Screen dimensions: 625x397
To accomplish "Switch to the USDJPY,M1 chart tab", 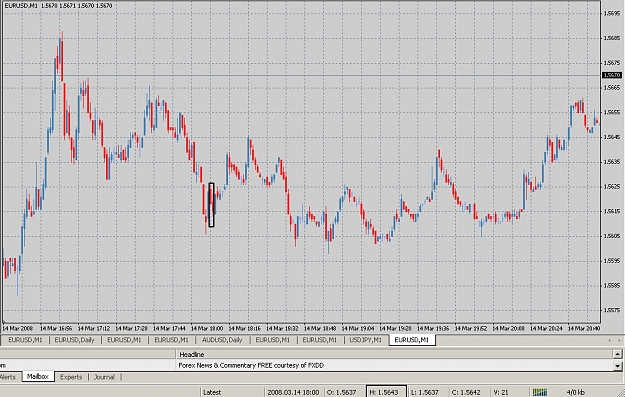I will click(365, 340).
